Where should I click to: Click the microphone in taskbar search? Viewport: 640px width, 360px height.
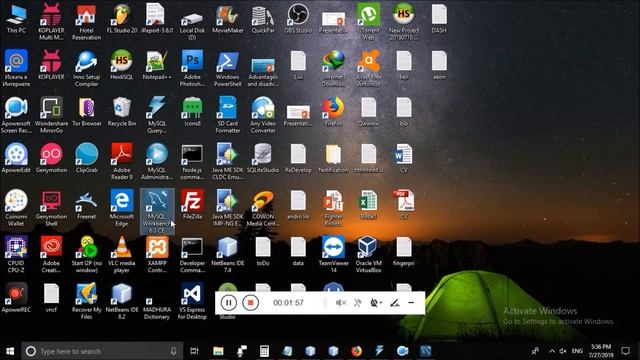pyautogui.click(x=173, y=351)
